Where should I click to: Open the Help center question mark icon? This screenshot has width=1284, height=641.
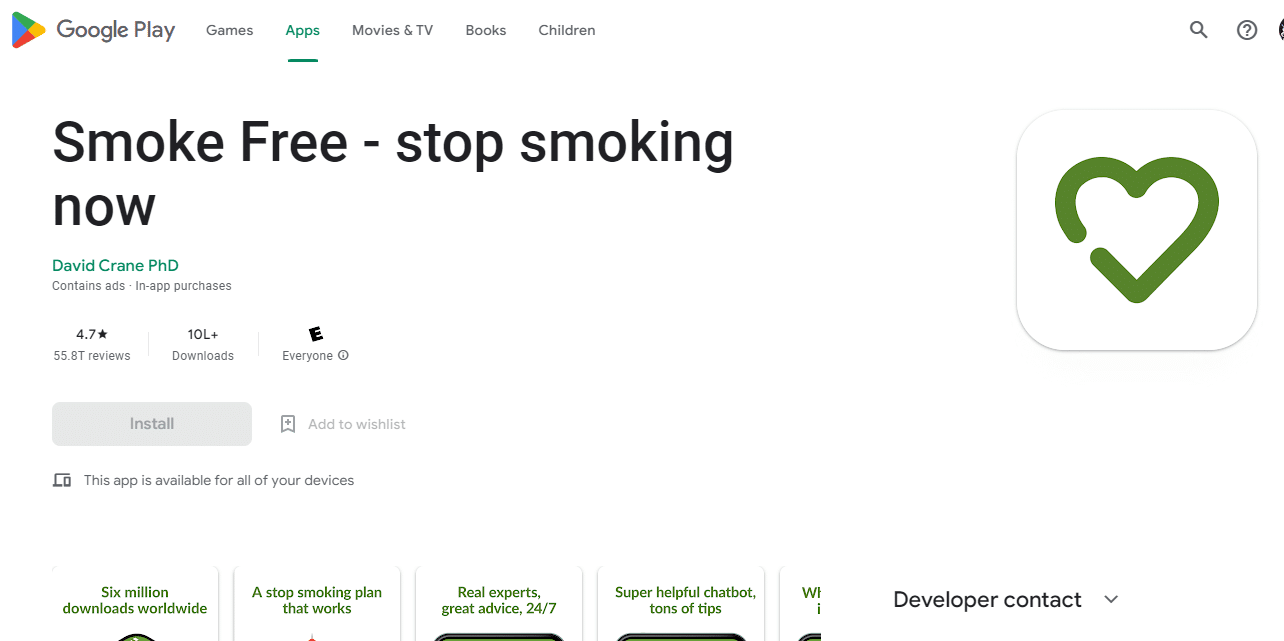[x=1247, y=30]
